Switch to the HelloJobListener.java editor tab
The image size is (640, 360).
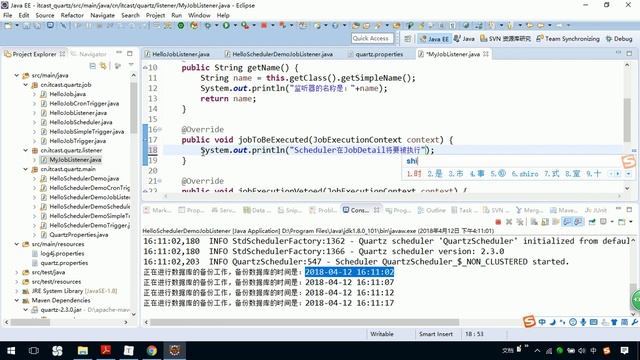177,54
